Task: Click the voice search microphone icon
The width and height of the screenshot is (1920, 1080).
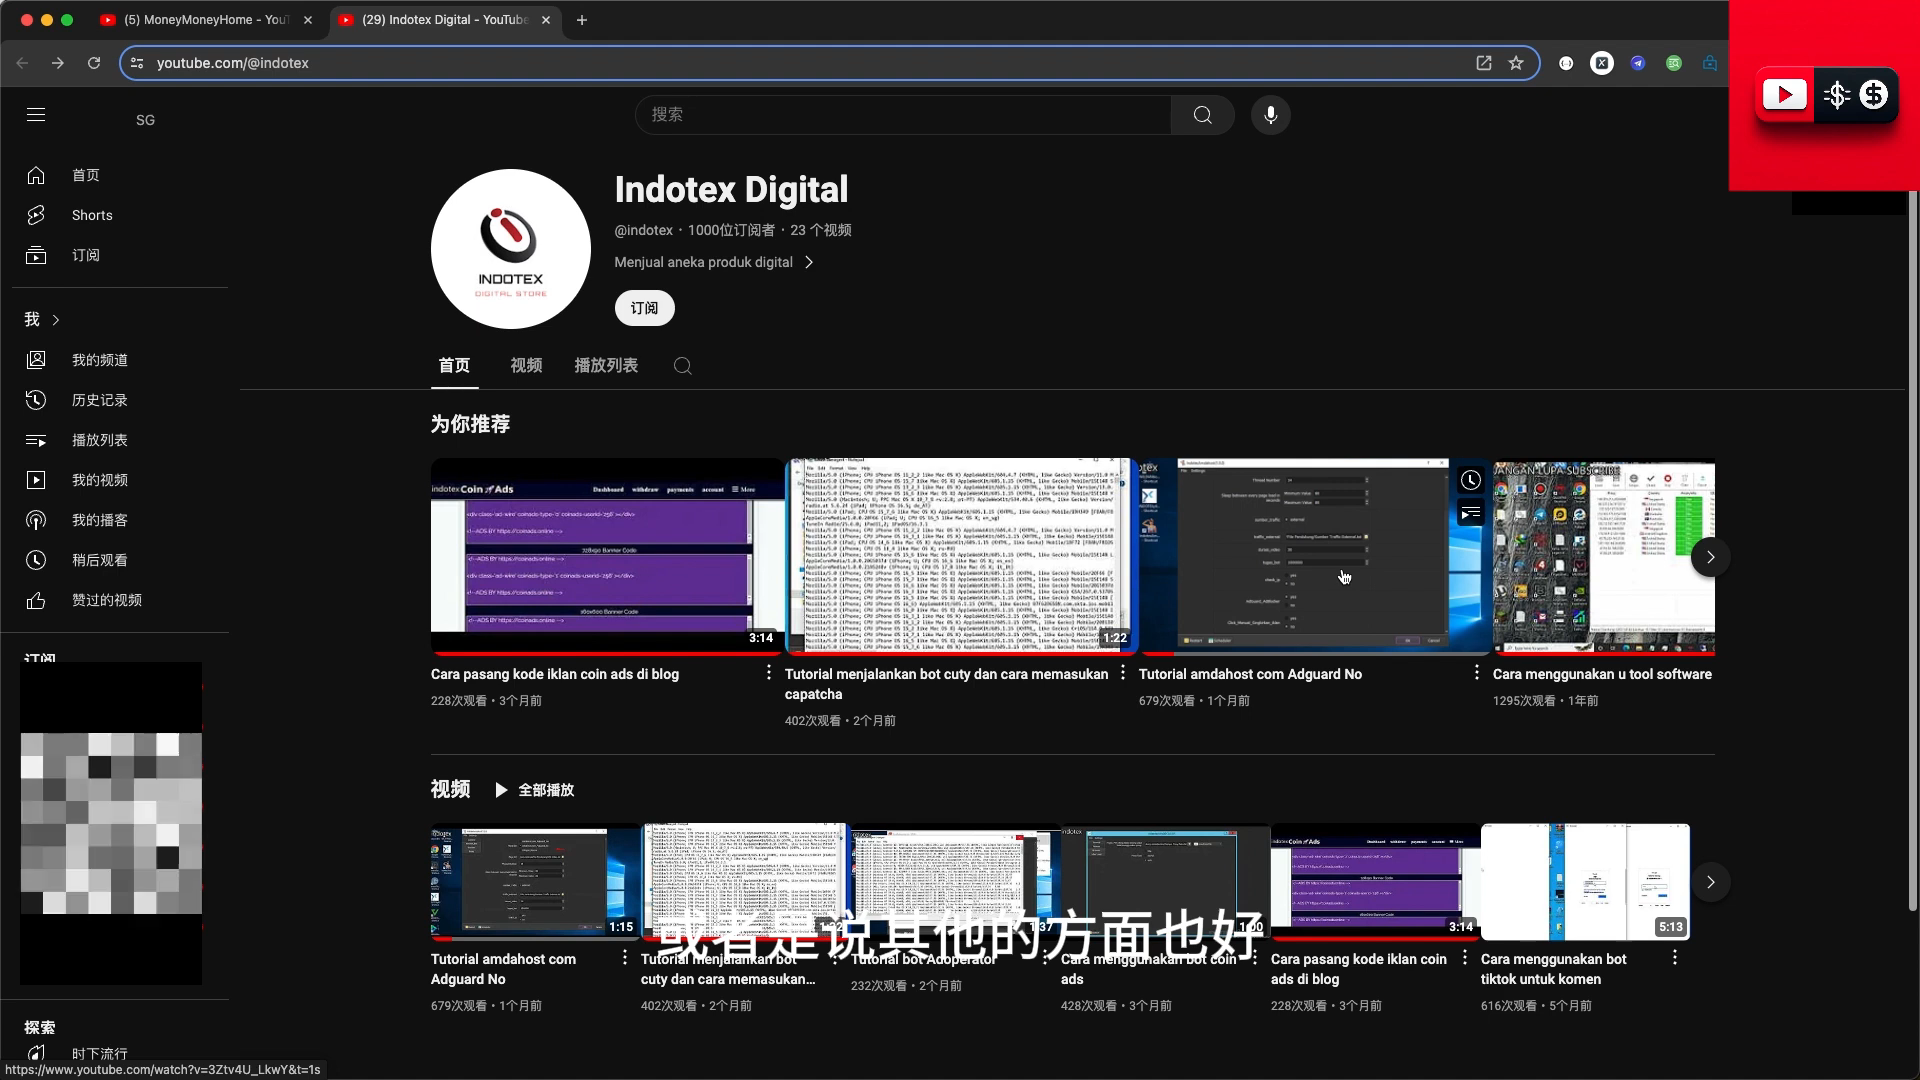Action: pyautogui.click(x=1270, y=115)
